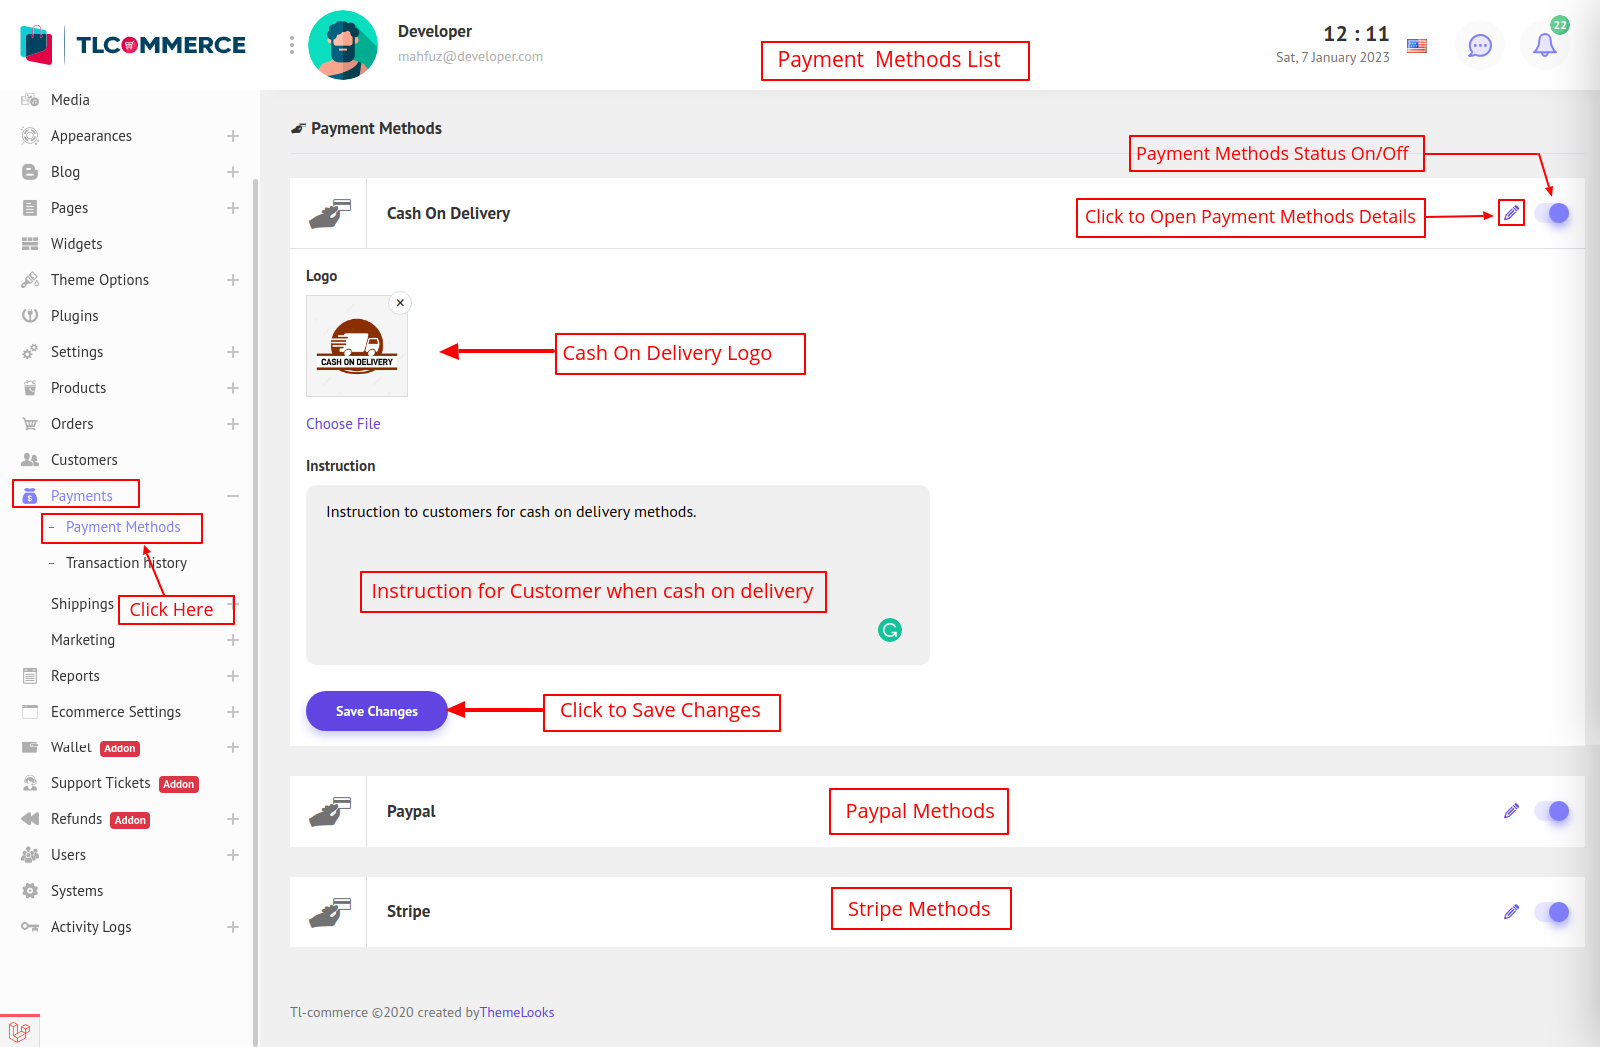Open the three-dot menu beside the logo
The width and height of the screenshot is (1600, 1047).
point(291,45)
